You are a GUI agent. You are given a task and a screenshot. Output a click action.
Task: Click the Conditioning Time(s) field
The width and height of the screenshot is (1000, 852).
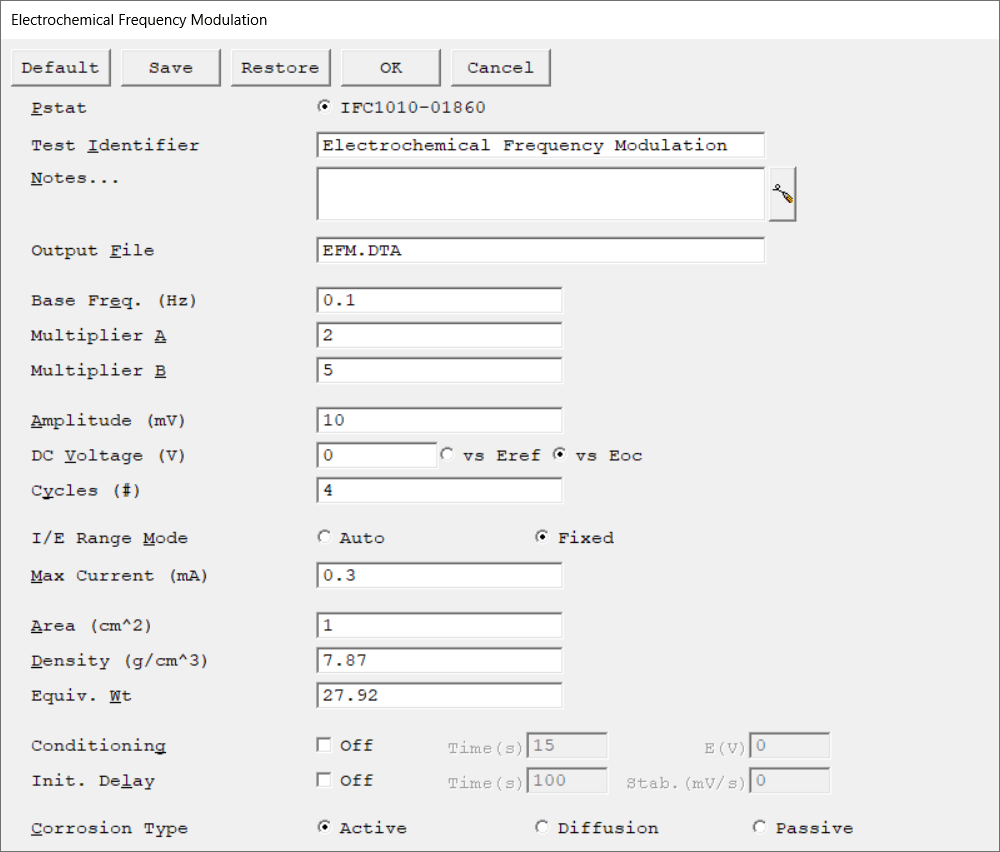pyautogui.click(x=567, y=746)
